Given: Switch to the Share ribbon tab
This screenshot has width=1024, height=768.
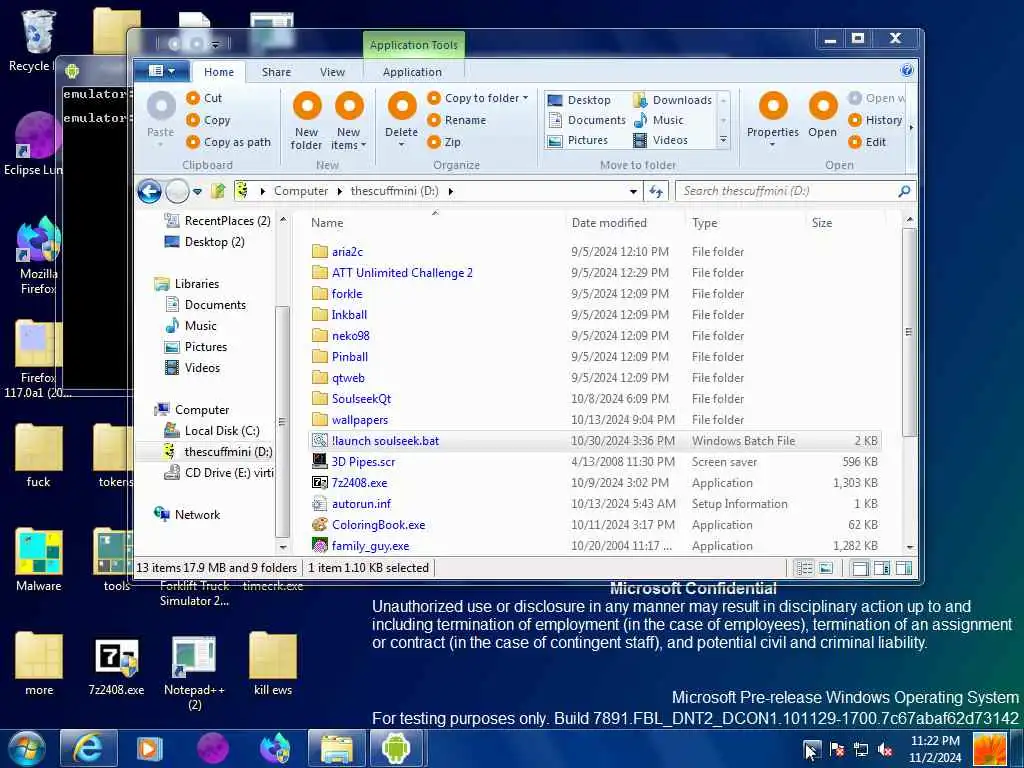Looking at the screenshot, I should coord(276,72).
